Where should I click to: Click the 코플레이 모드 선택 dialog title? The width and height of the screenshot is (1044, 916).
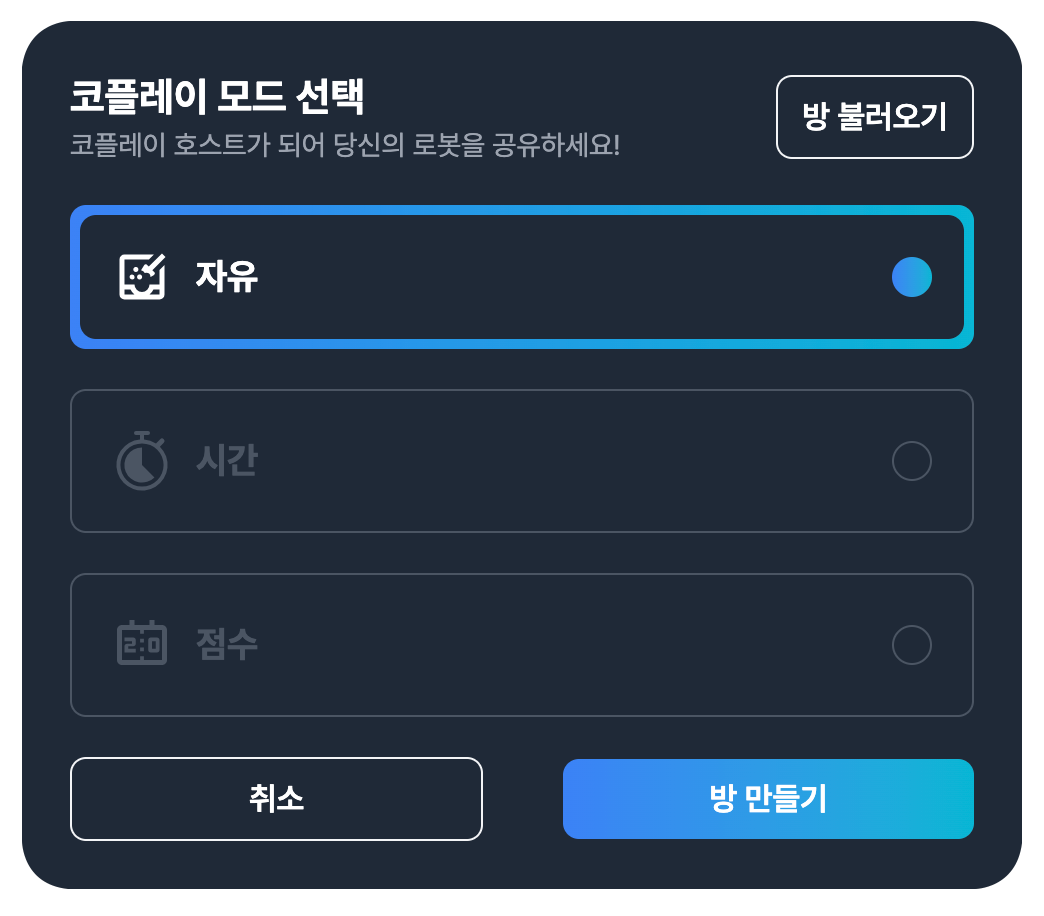coord(218,97)
